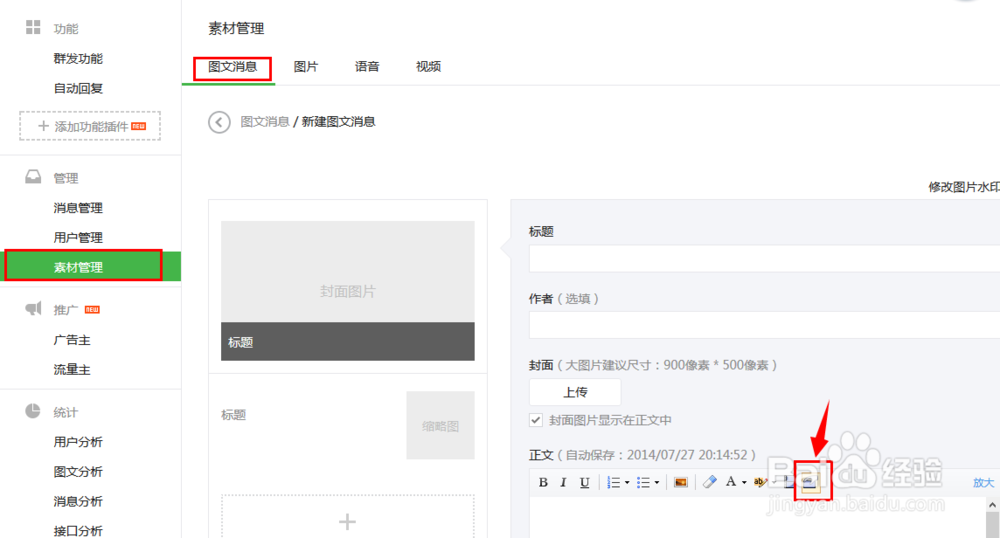1000x538 pixels.
Task: Open 自动回复 in the sidebar
Action: 78,89
